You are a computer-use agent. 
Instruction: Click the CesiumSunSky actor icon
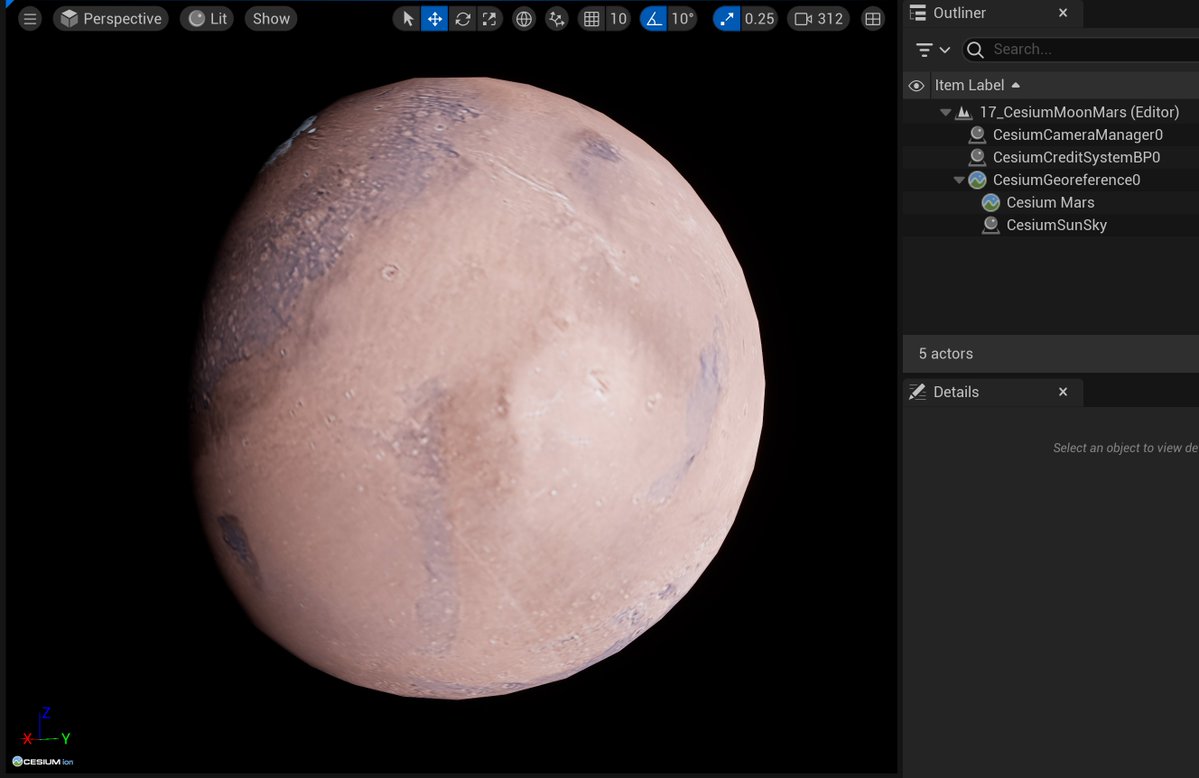(x=991, y=225)
